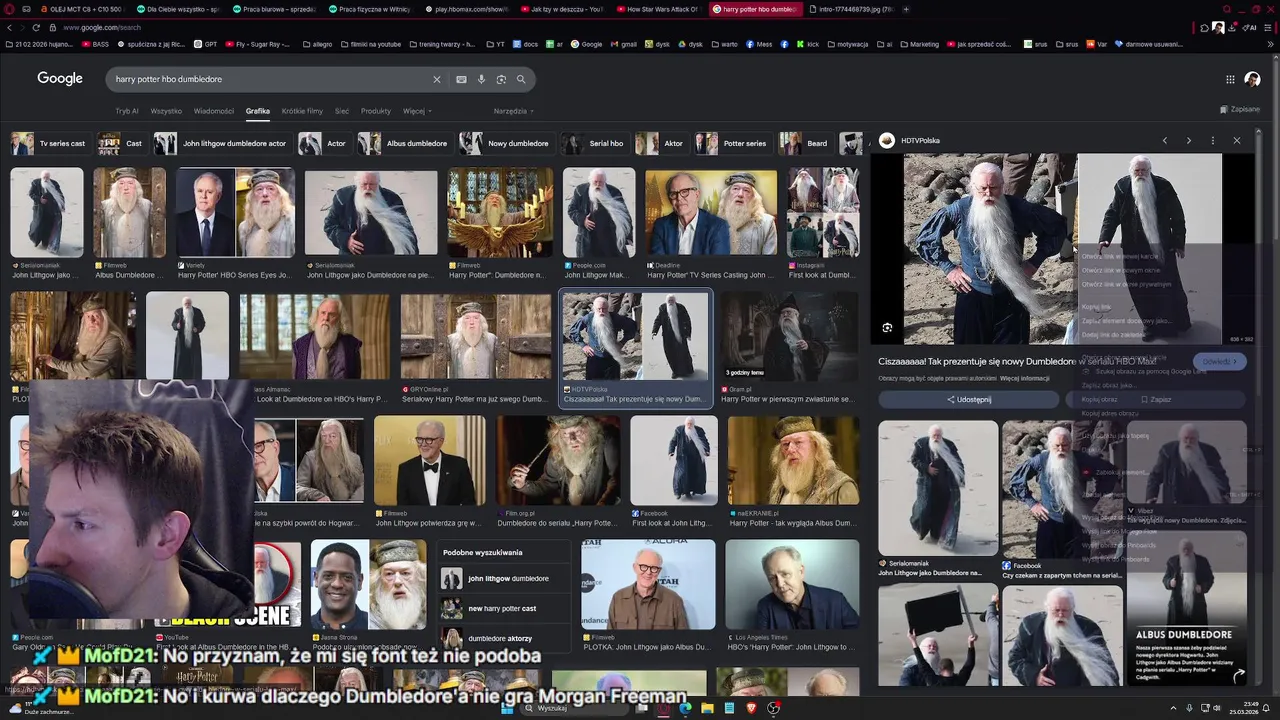Show previous image in preview panel

[x=1165, y=141]
